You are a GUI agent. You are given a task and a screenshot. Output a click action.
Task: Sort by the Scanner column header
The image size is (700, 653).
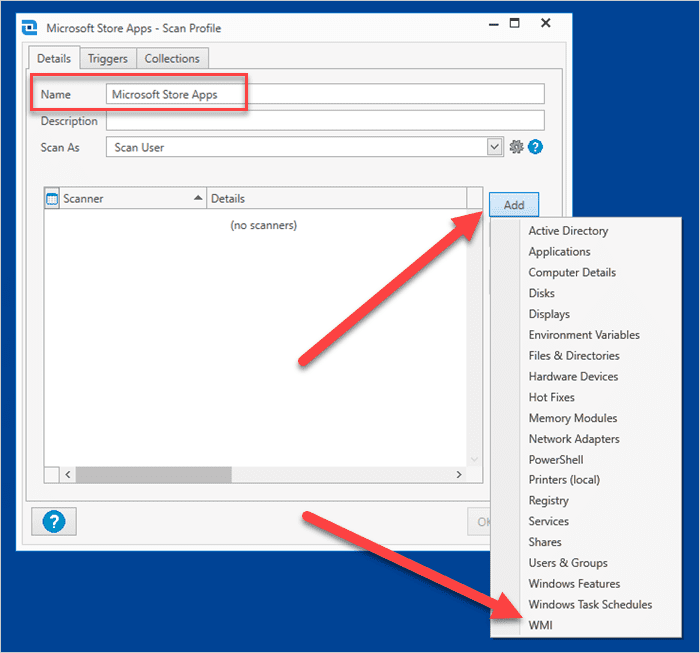point(132,199)
